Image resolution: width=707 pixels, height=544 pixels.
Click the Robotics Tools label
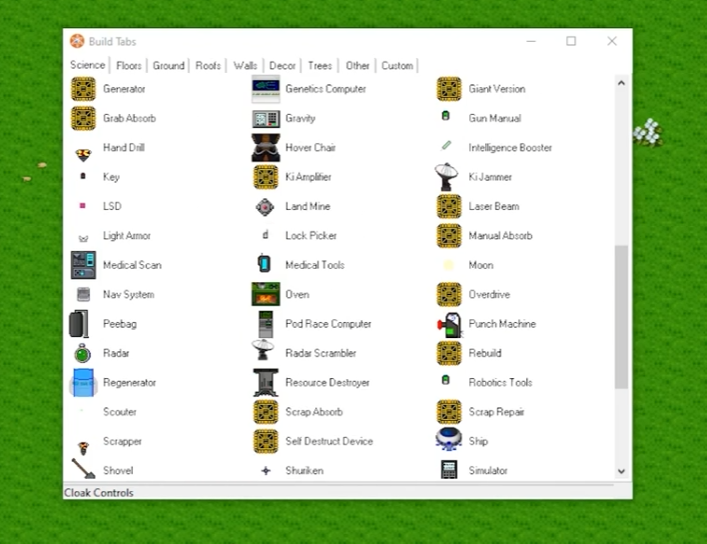coord(500,383)
